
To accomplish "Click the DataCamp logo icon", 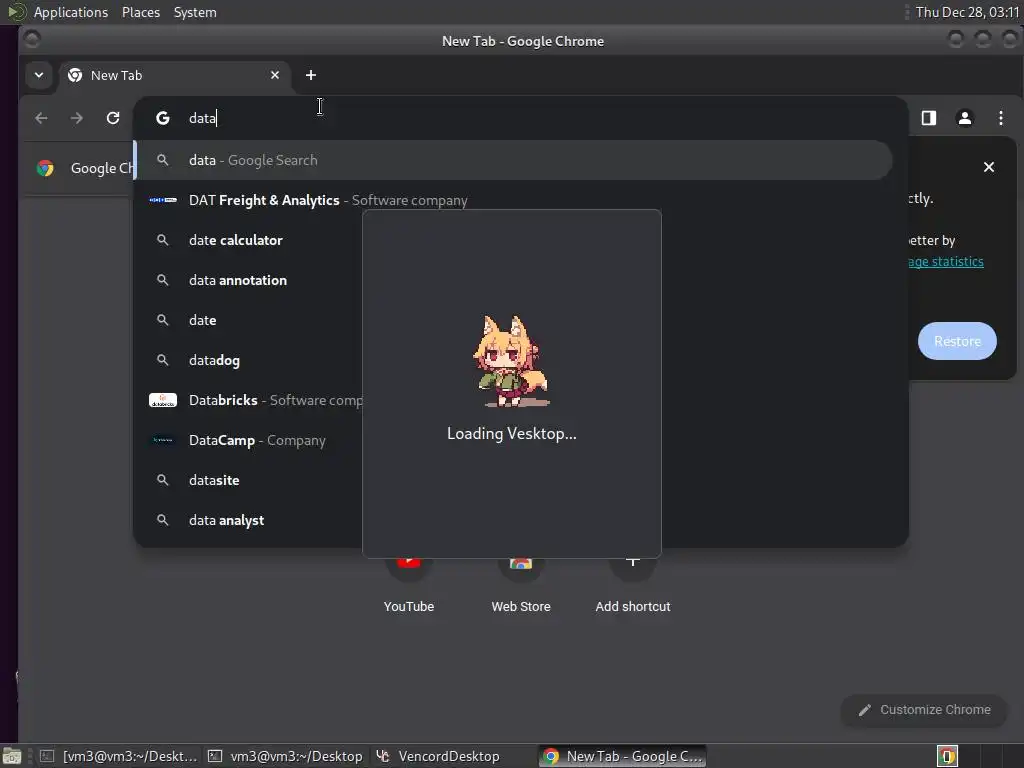I will click(163, 440).
